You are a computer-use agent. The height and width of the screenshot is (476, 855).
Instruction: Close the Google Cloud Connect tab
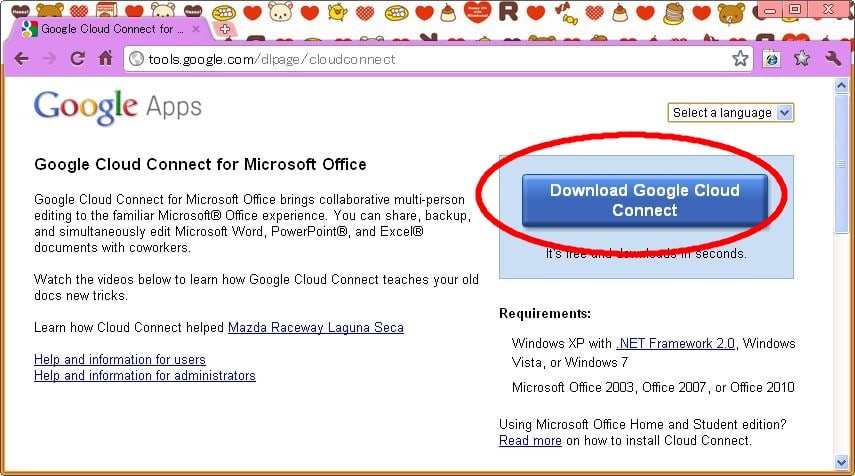click(194, 29)
